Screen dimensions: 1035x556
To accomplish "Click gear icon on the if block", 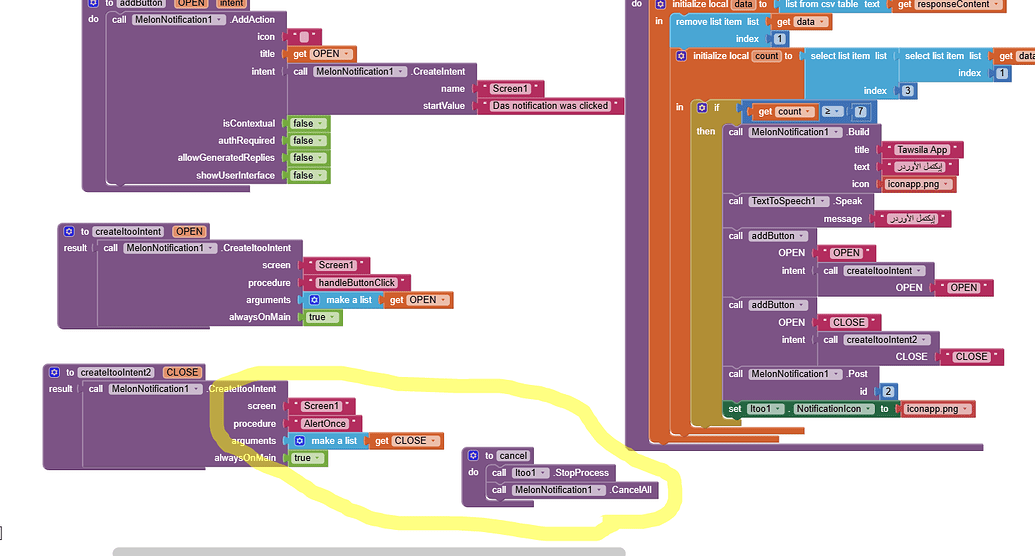I will click(702, 108).
